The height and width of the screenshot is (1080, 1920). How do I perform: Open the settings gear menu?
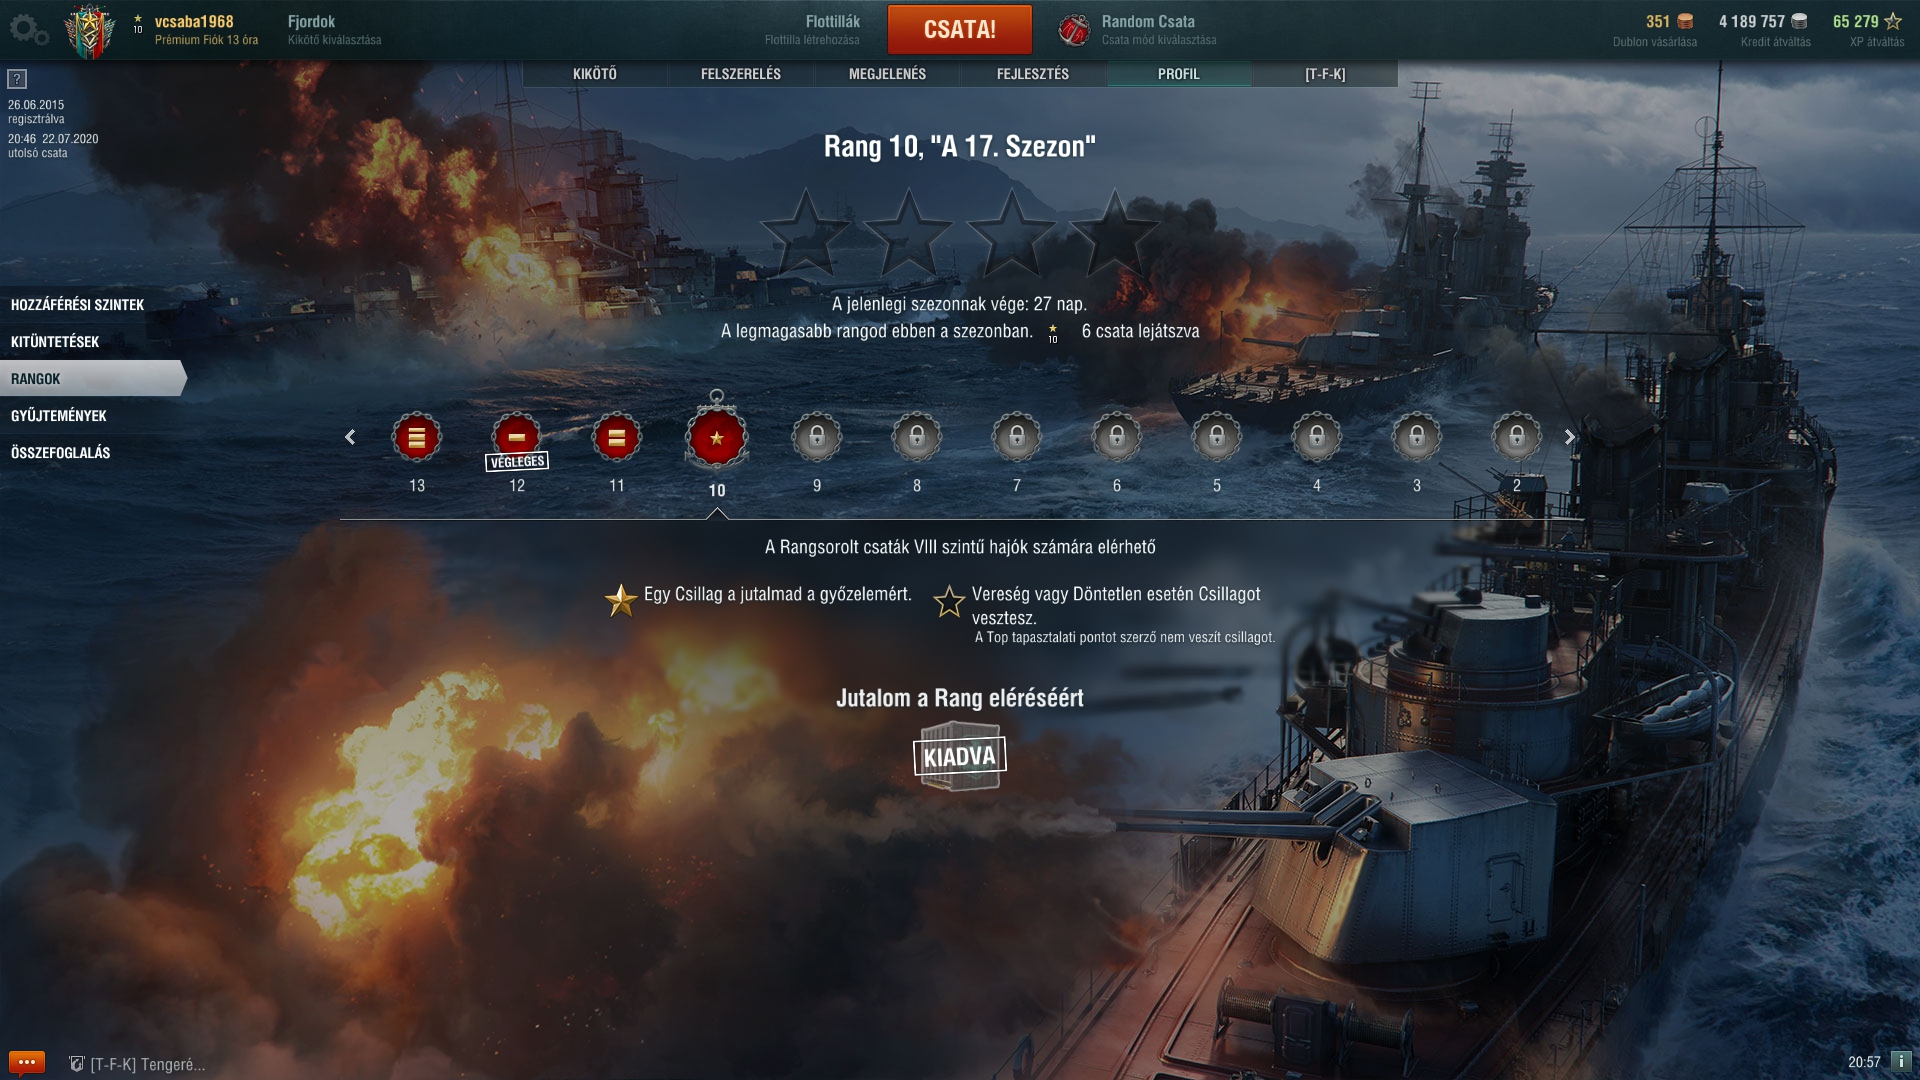[29, 30]
